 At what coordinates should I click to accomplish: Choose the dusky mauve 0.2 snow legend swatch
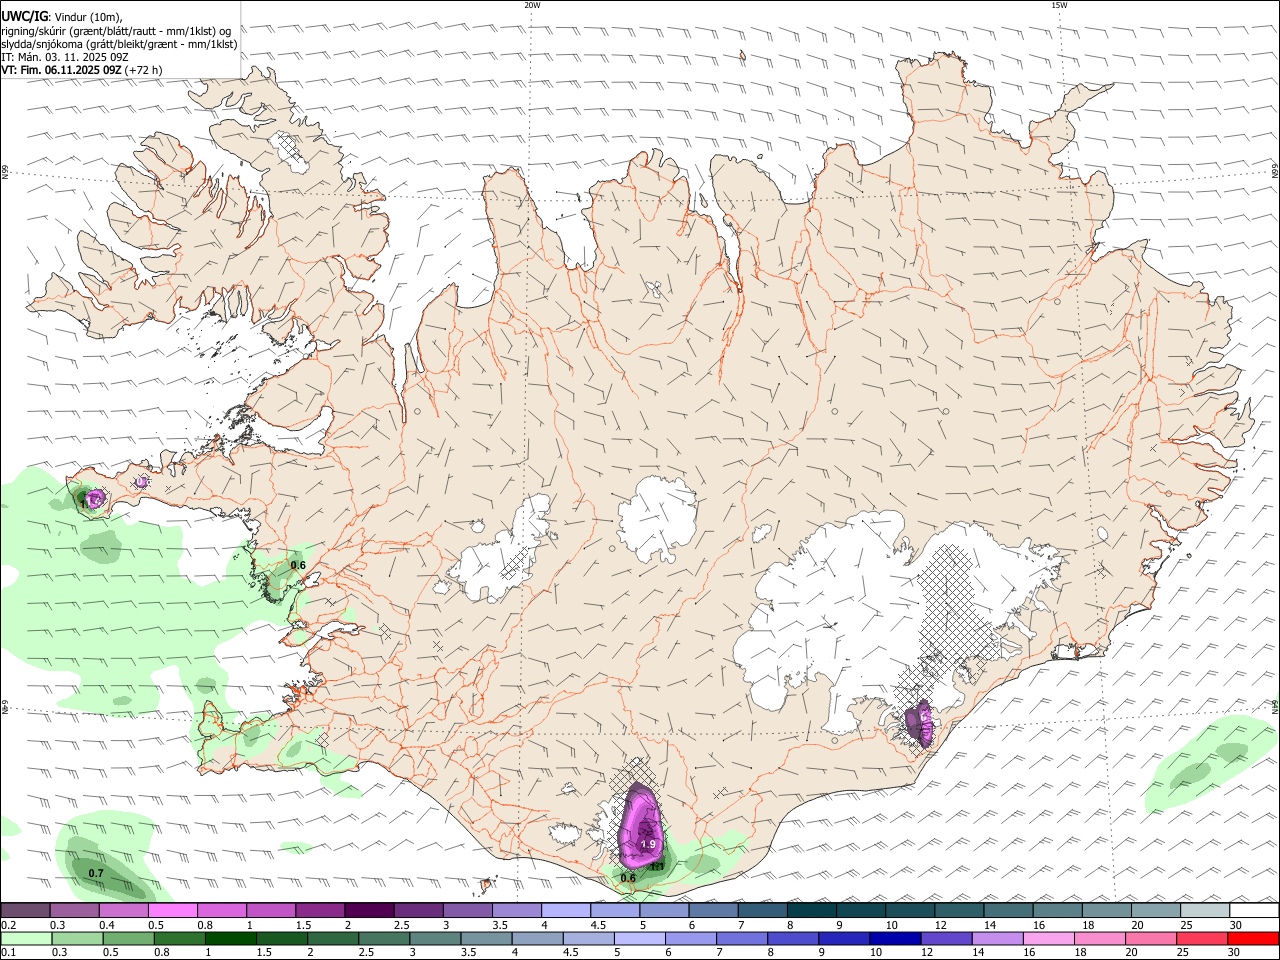(25, 910)
